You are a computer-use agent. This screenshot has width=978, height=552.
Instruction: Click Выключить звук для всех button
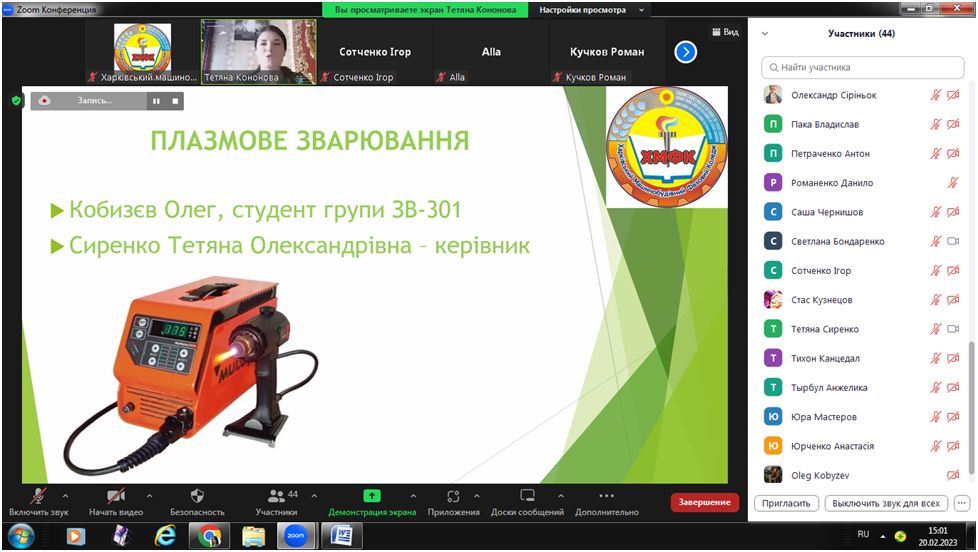click(886, 503)
